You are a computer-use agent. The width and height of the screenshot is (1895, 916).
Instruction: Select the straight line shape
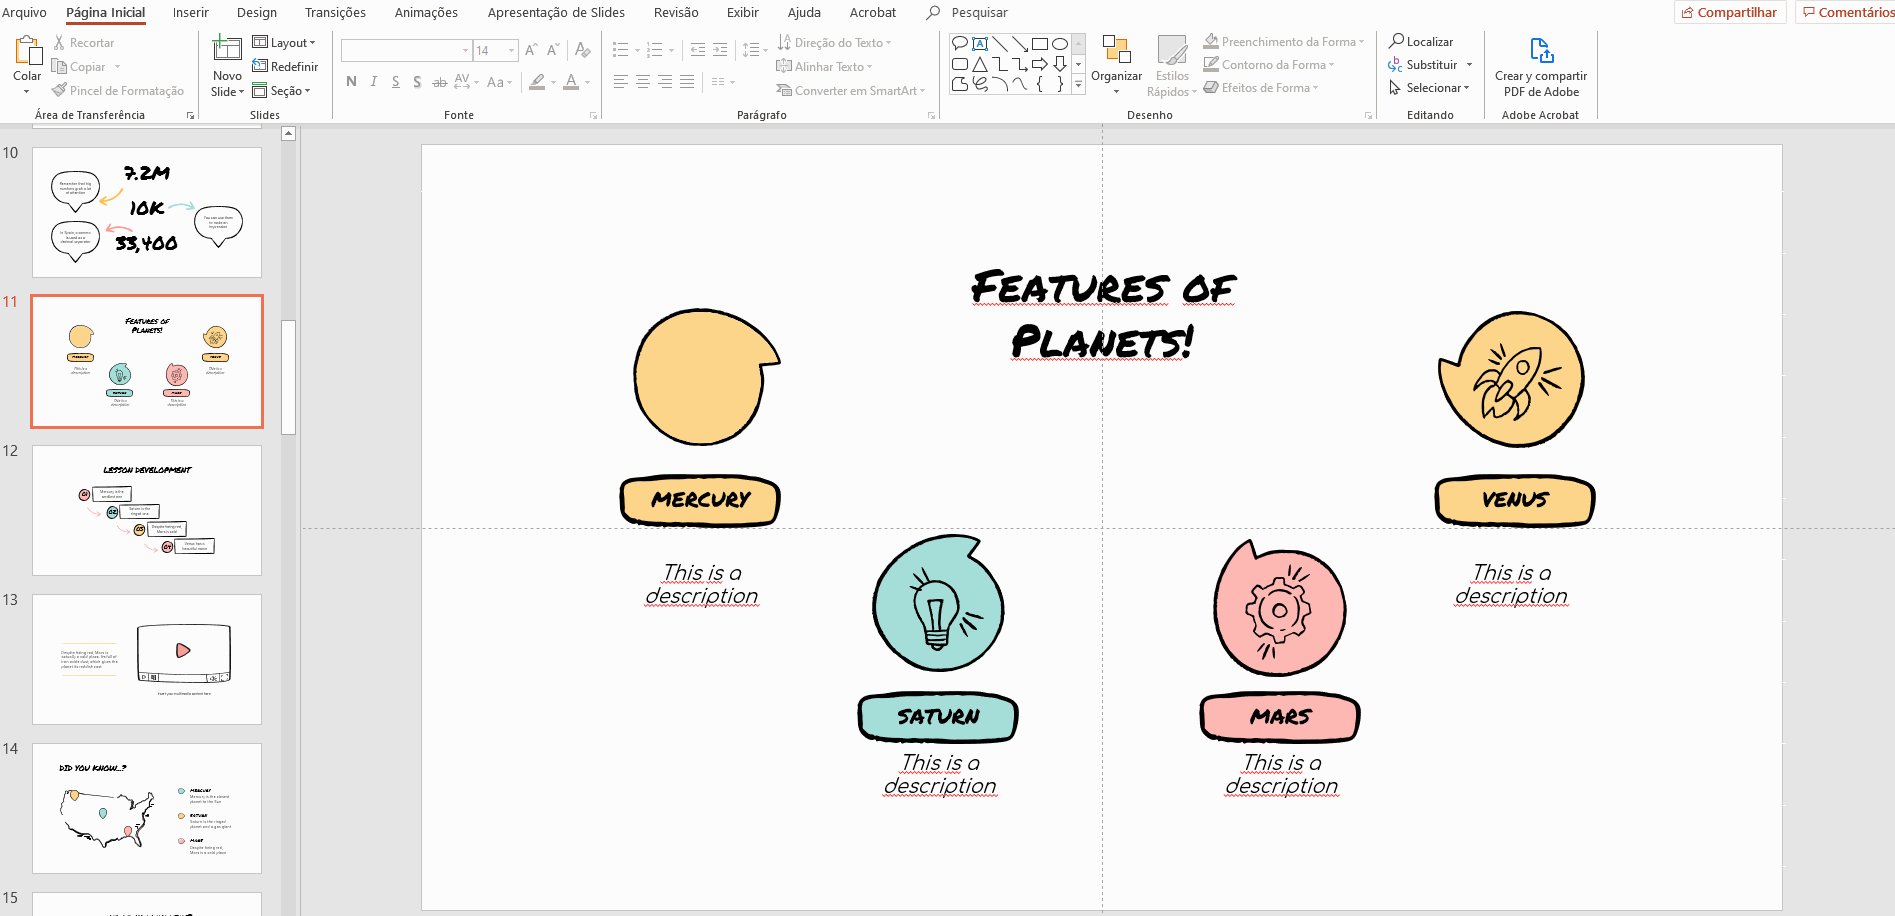[x=1000, y=43]
